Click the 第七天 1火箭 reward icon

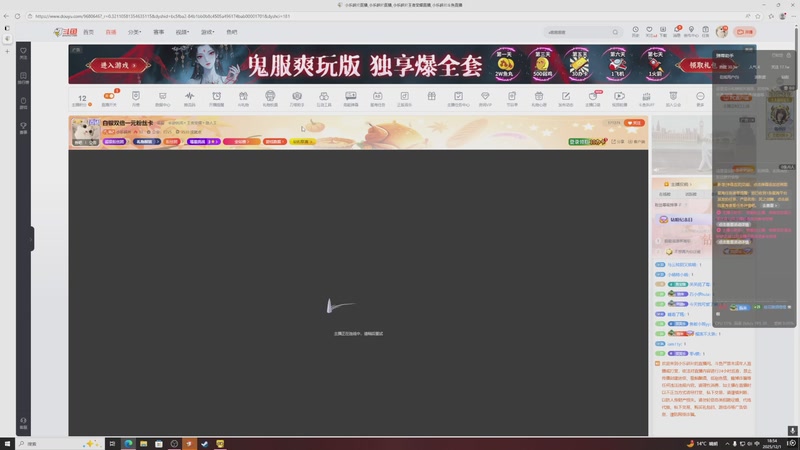tap(656, 64)
